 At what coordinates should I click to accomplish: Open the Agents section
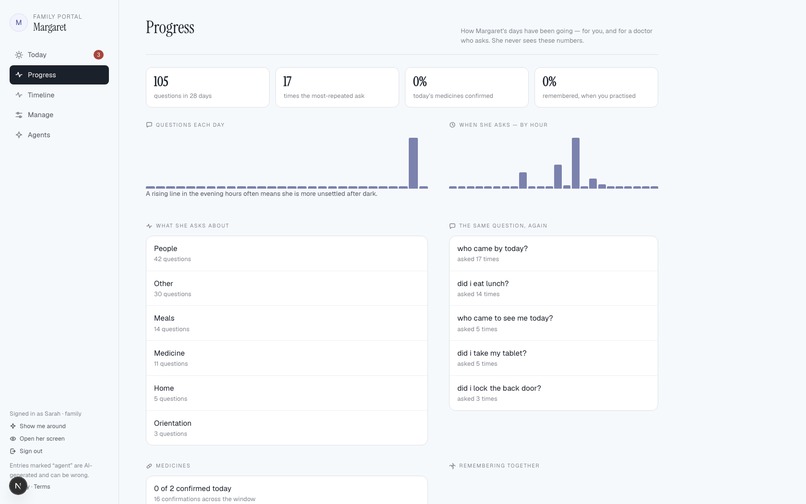coord(59,135)
